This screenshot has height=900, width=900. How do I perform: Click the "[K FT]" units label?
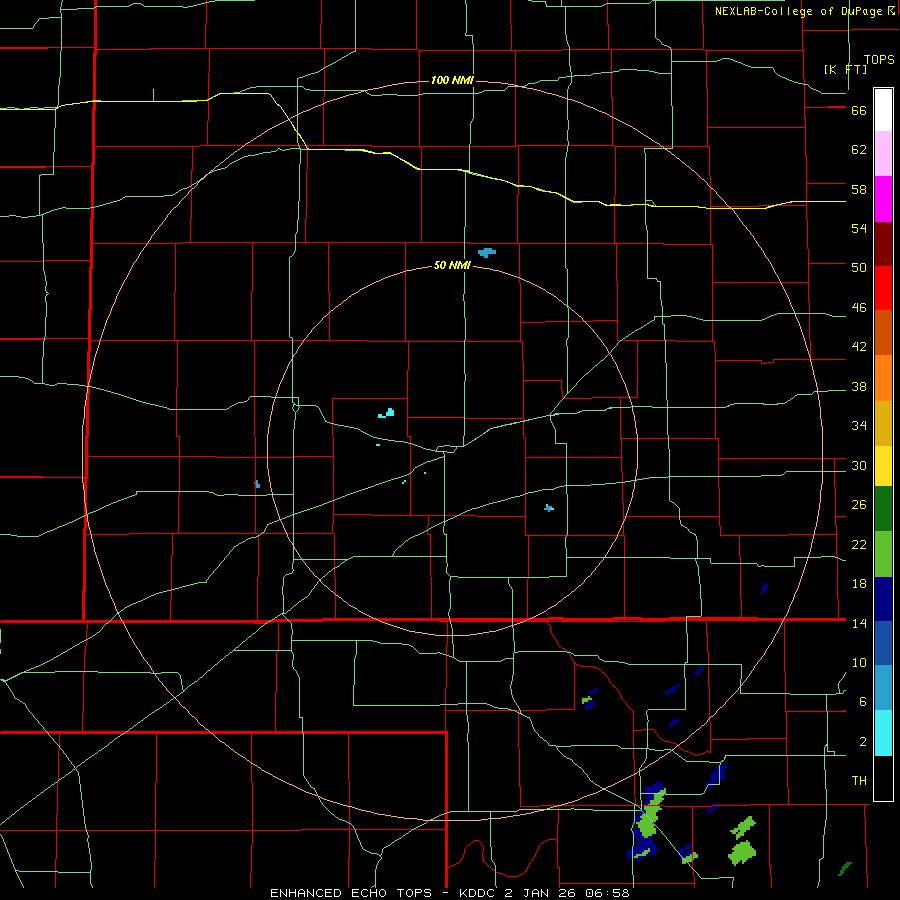(845, 69)
